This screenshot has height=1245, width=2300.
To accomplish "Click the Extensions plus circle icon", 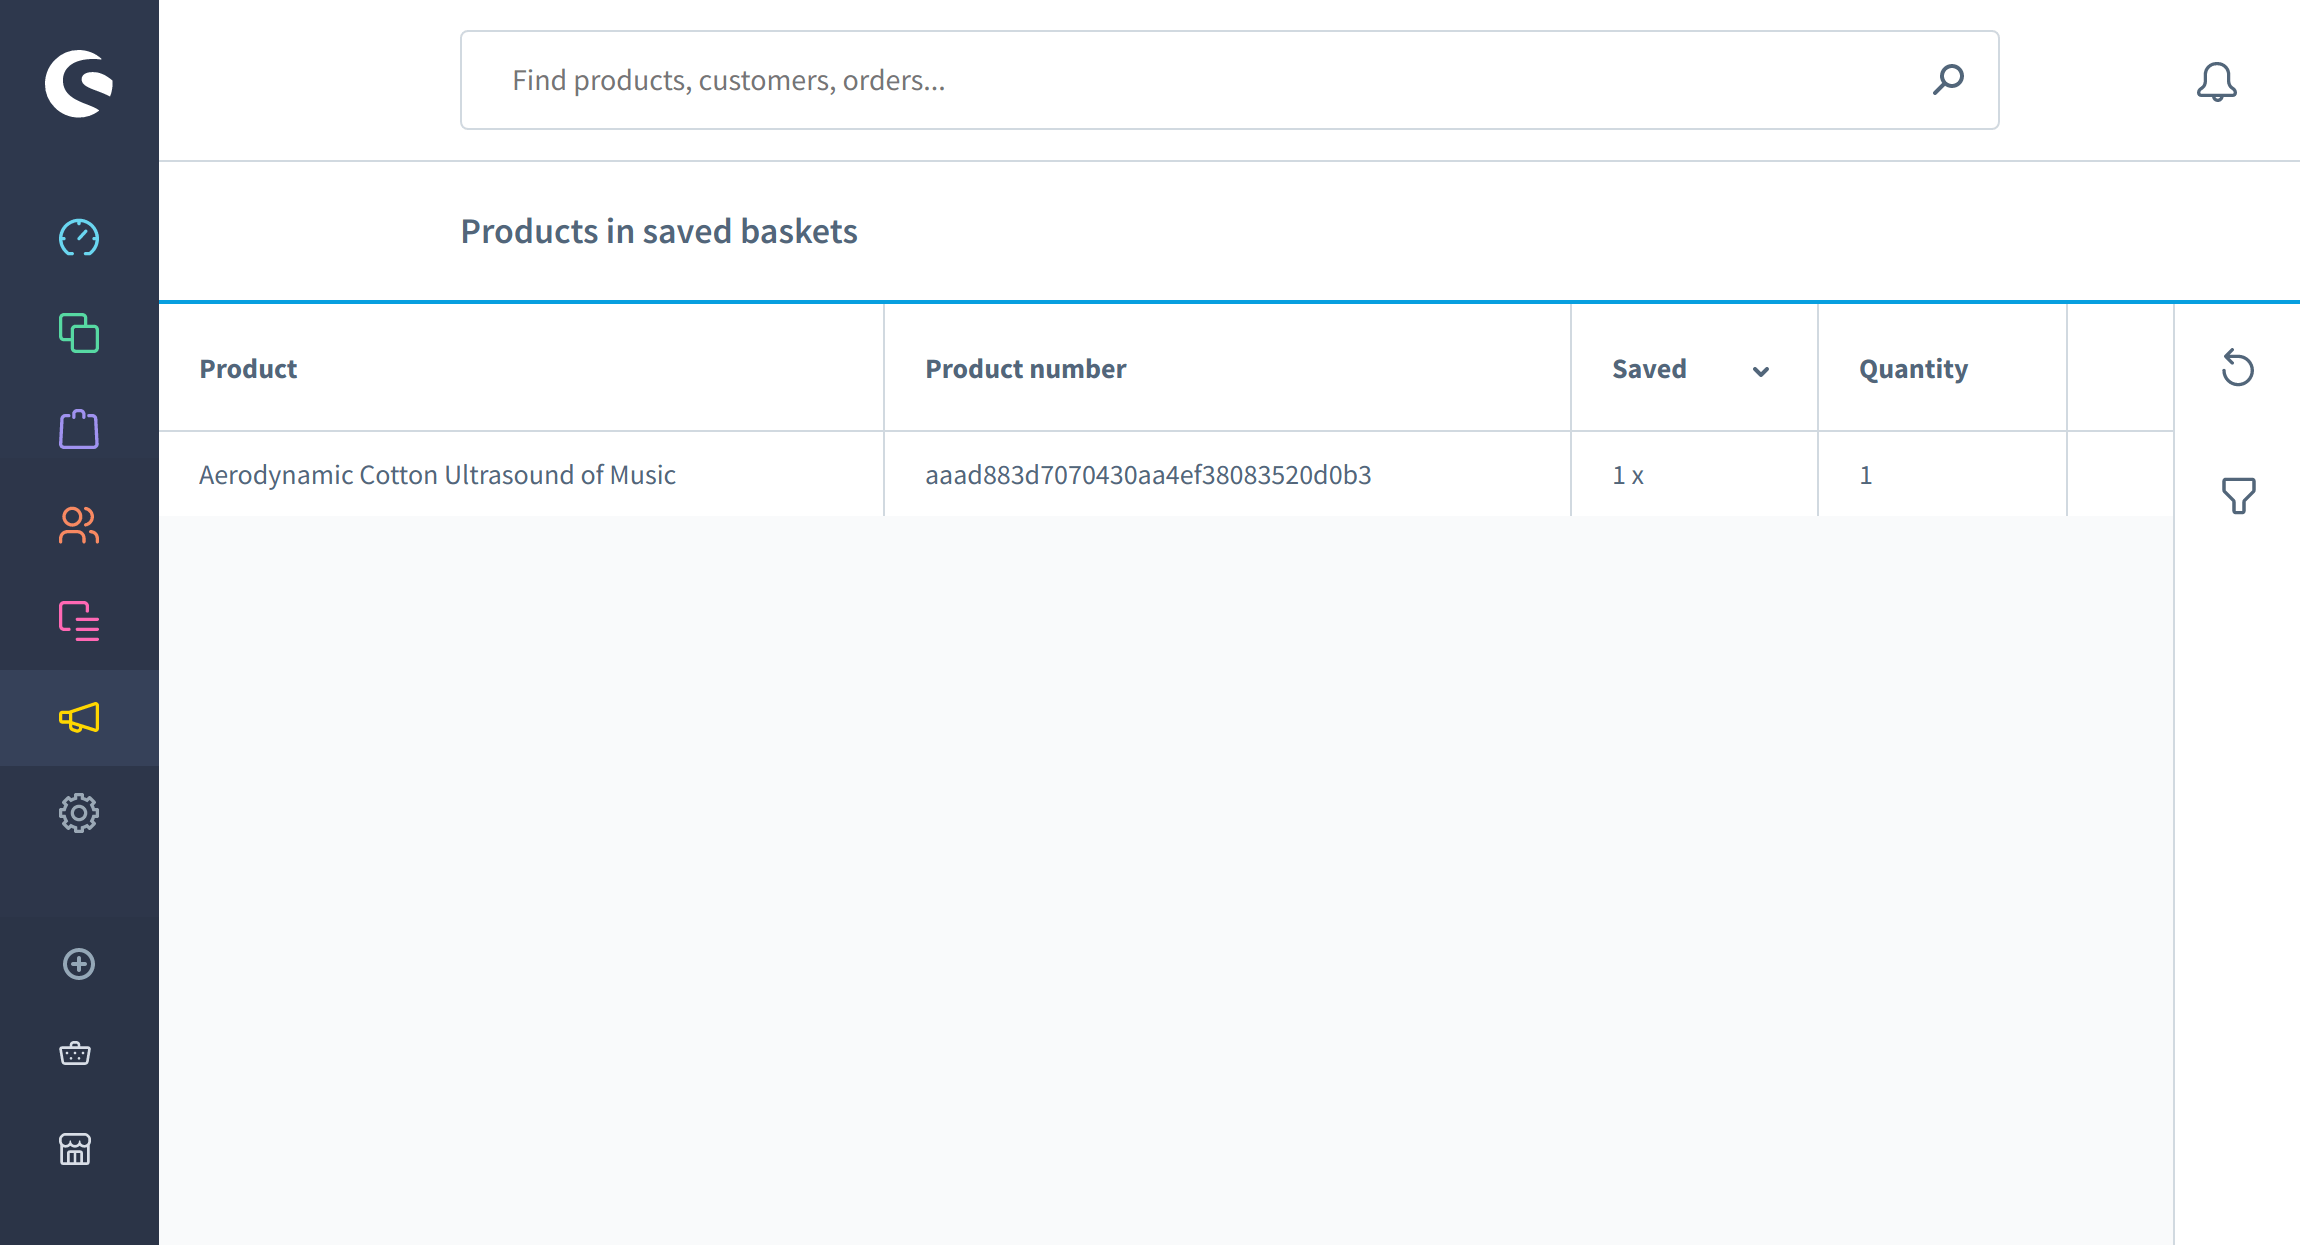I will pyautogui.click(x=79, y=964).
